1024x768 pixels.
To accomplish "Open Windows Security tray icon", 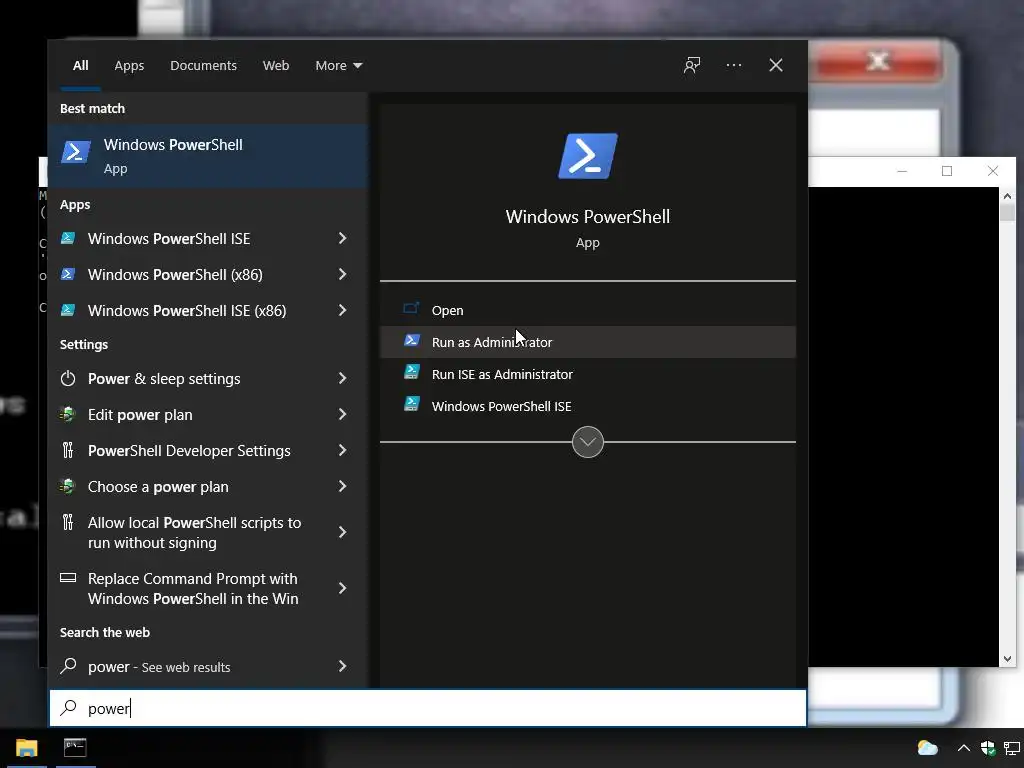I will point(987,748).
